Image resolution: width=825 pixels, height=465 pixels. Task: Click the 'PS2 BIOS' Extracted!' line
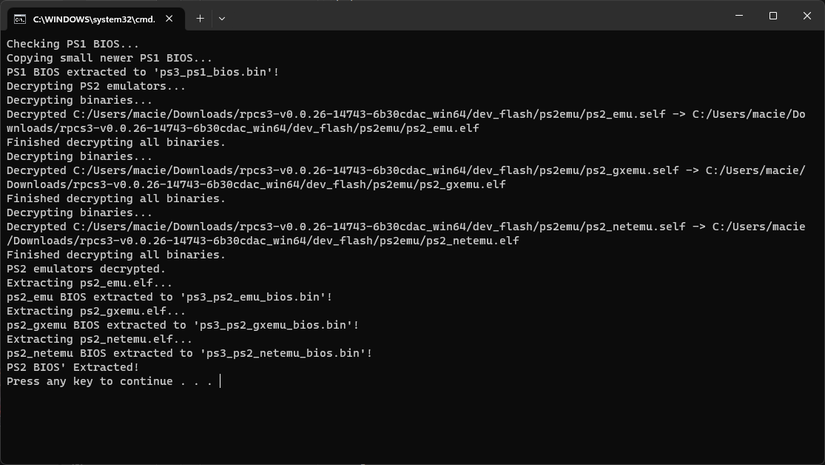coord(73,367)
